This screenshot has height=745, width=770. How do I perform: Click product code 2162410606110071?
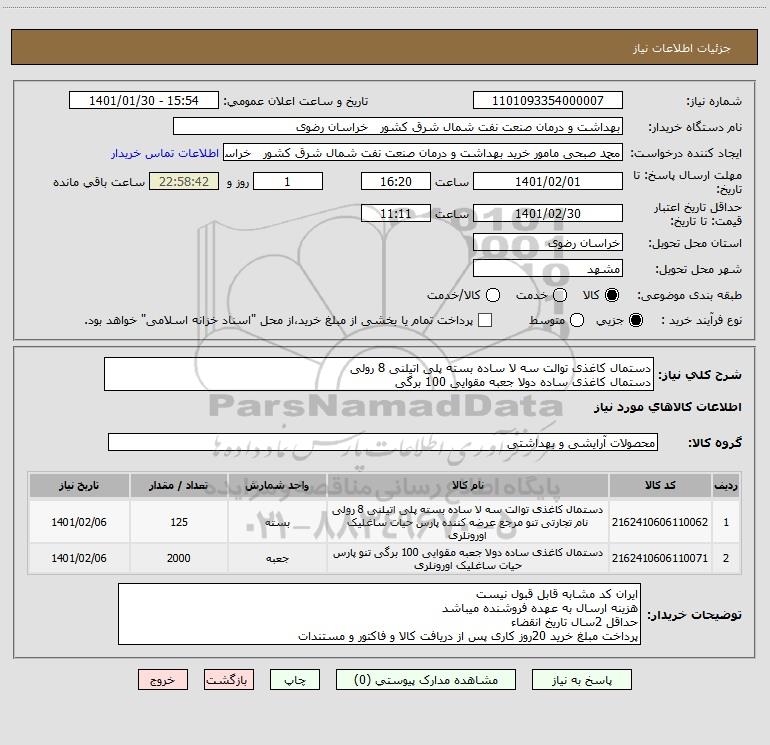(660, 558)
